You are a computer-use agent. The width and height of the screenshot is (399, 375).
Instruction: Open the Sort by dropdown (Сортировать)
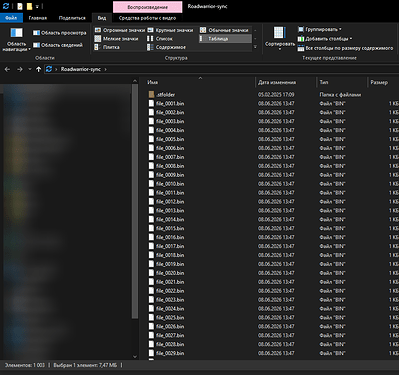pos(280,38)
